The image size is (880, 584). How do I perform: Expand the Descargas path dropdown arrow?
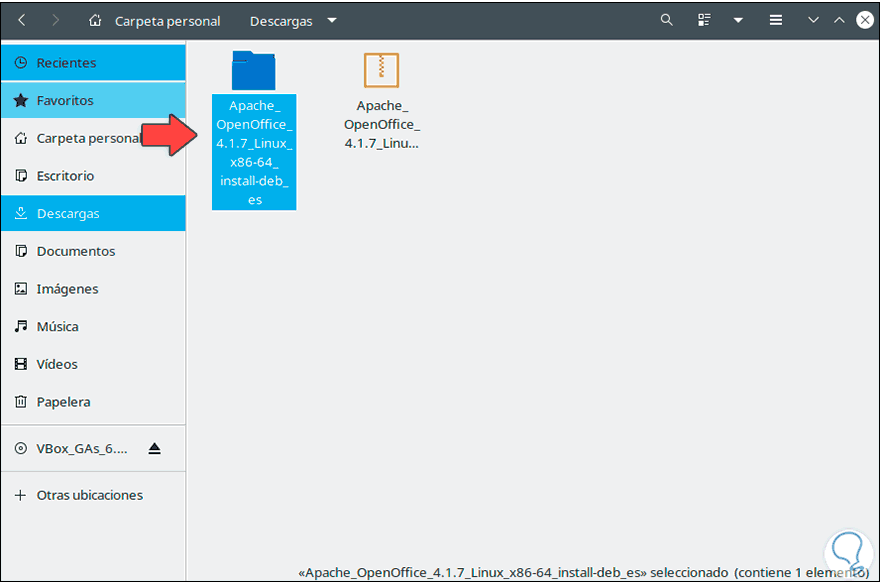(332, 21)
